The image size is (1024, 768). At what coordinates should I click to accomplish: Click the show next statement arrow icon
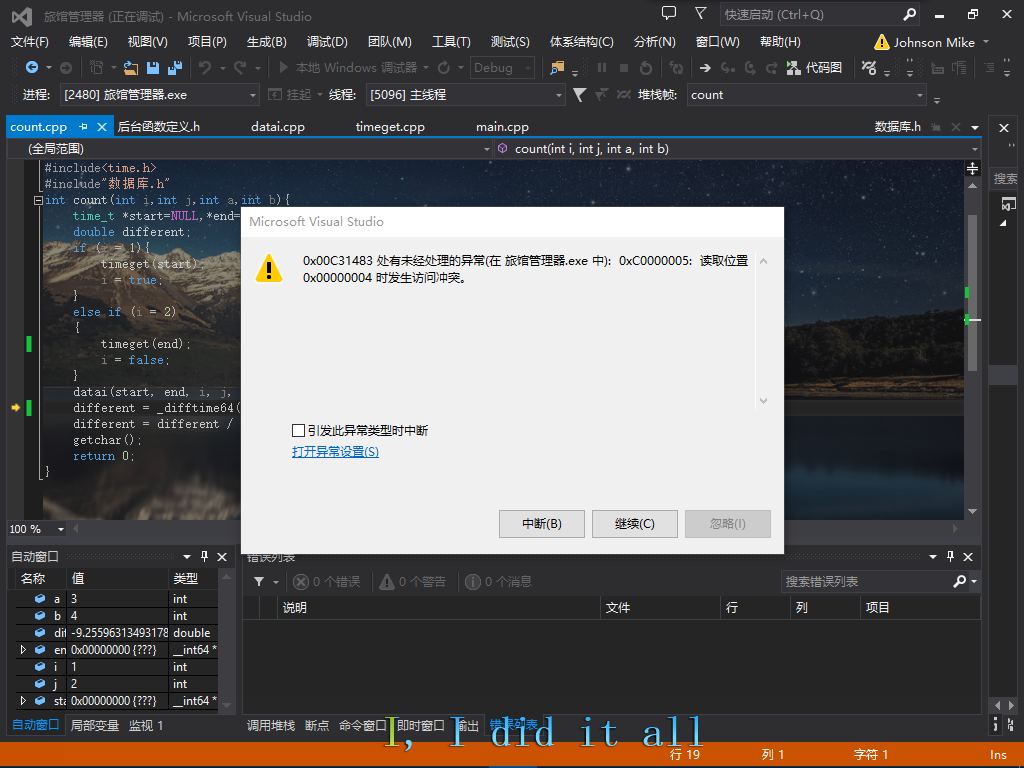705,67
